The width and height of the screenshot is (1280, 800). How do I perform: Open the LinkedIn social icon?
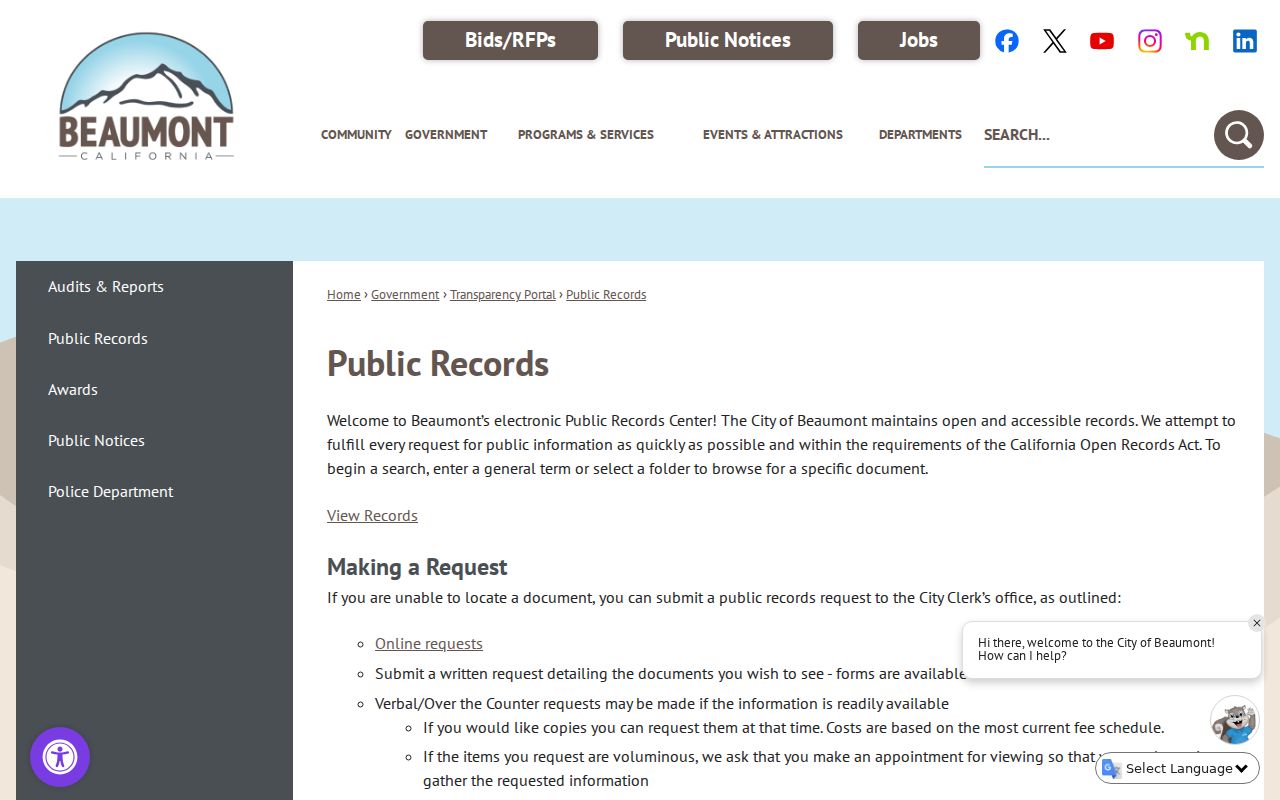(x=1245, y=41)
